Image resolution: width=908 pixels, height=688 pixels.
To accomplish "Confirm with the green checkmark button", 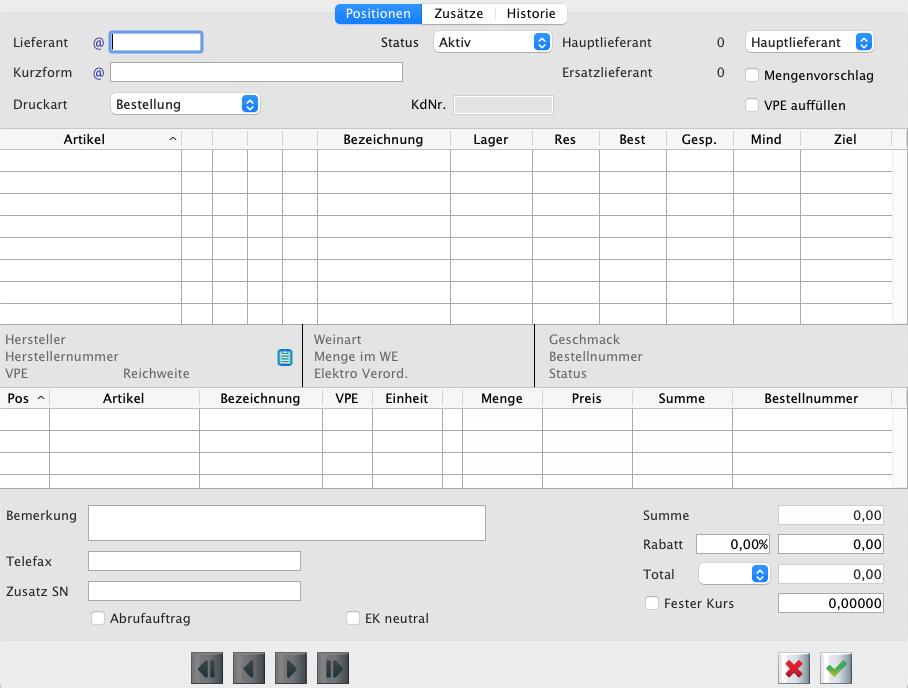I will pos(836,668).
